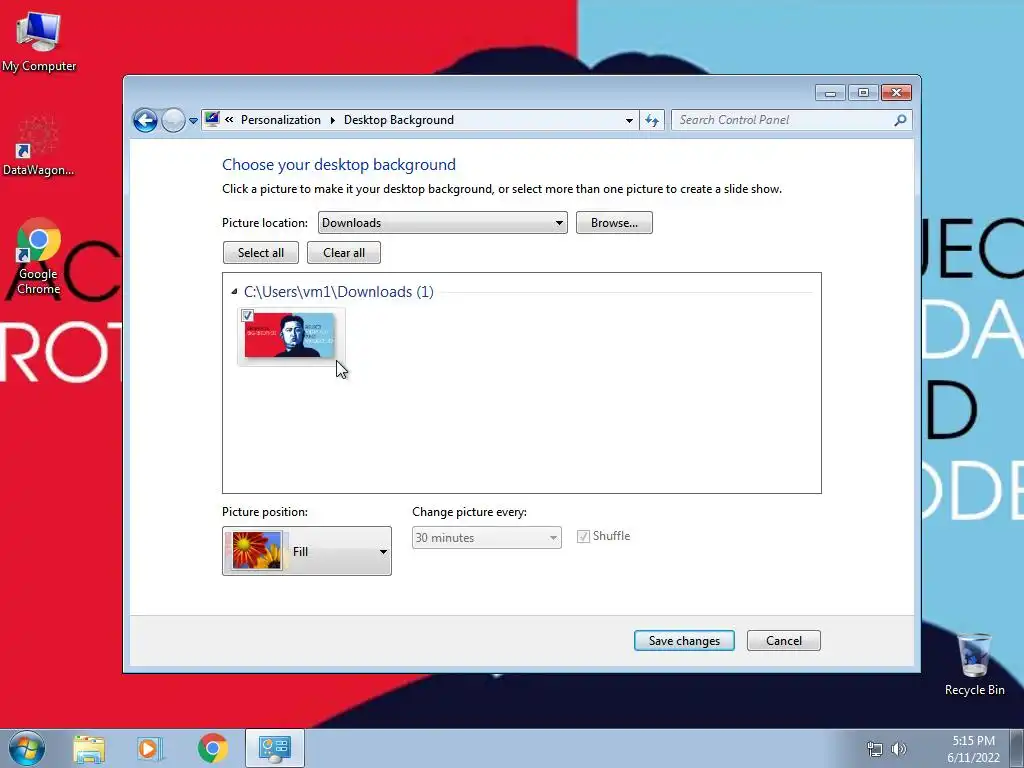Navigate to Personalization breadcrumb
Image resolution: width=1024 pixels, height=768 pixels.
[281, 120]
